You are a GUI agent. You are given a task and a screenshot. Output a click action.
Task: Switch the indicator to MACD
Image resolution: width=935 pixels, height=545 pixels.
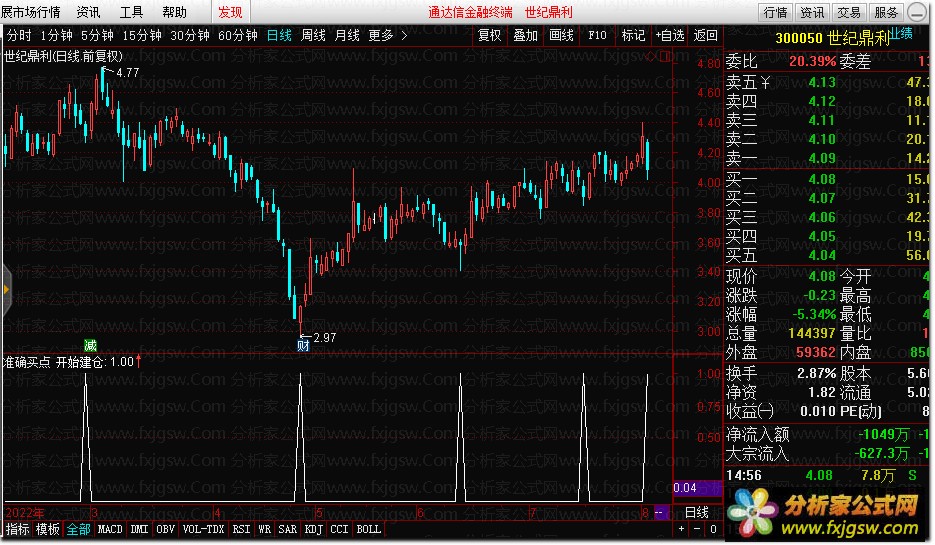pos(110,529)
